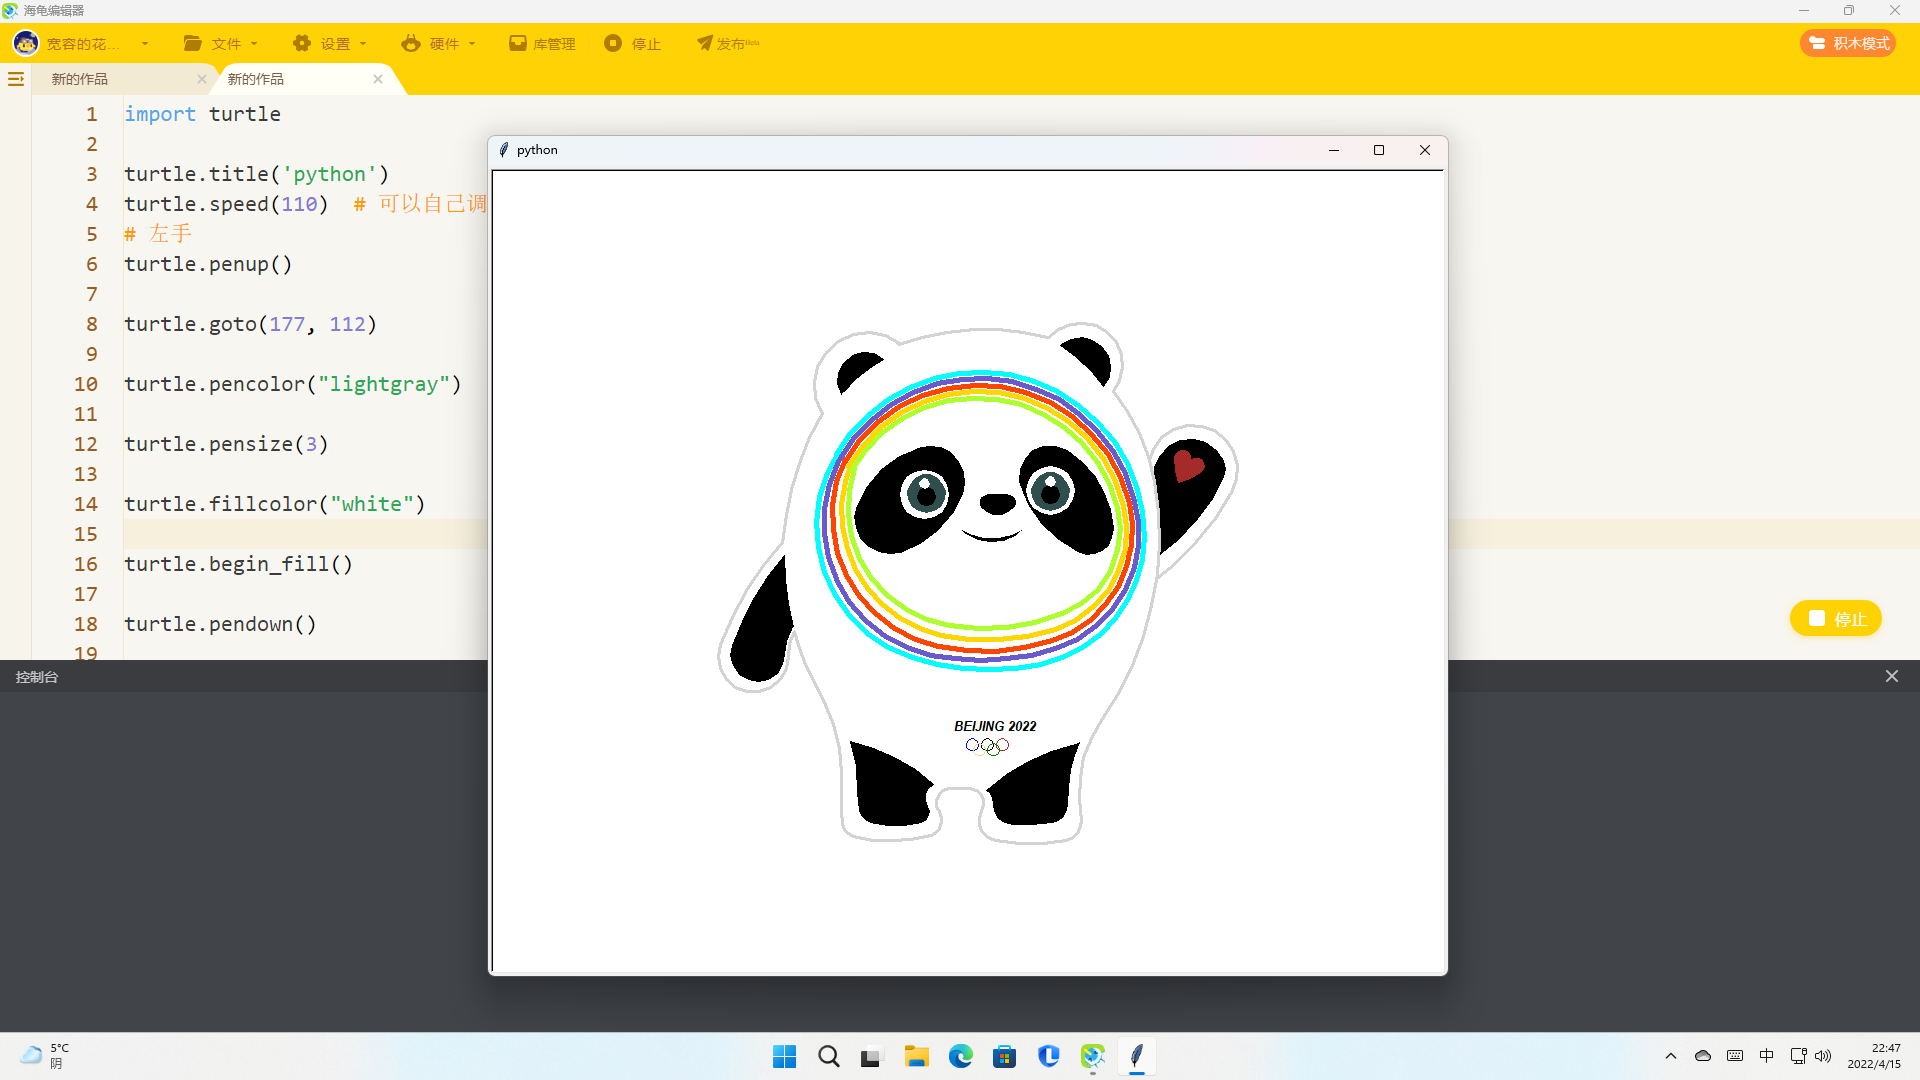Click line number 15 in gutter
1920x1080 pixels.
[x=86, y=534]
